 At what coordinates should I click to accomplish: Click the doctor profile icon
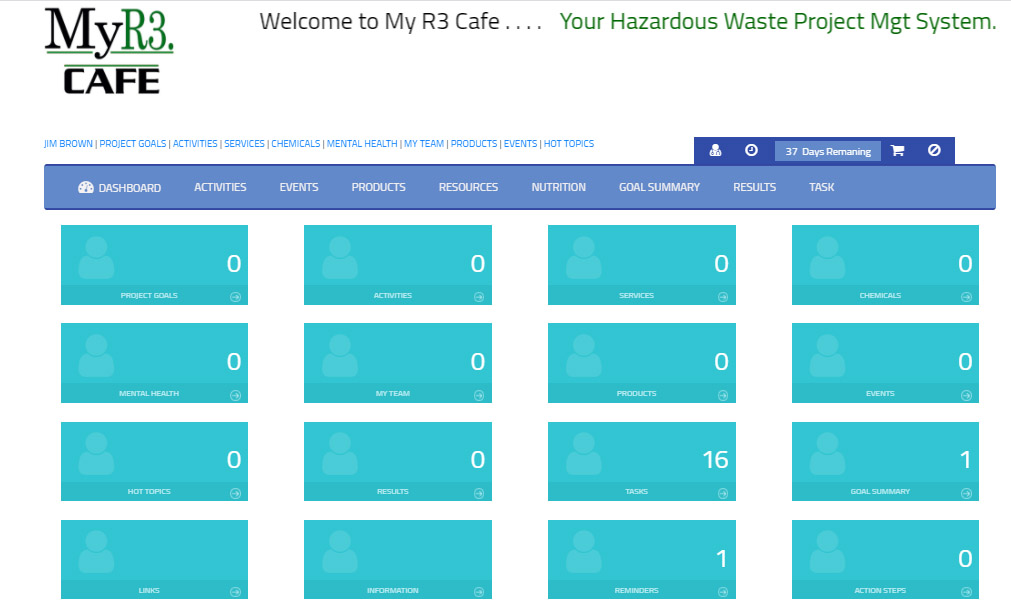pos(716,151)
